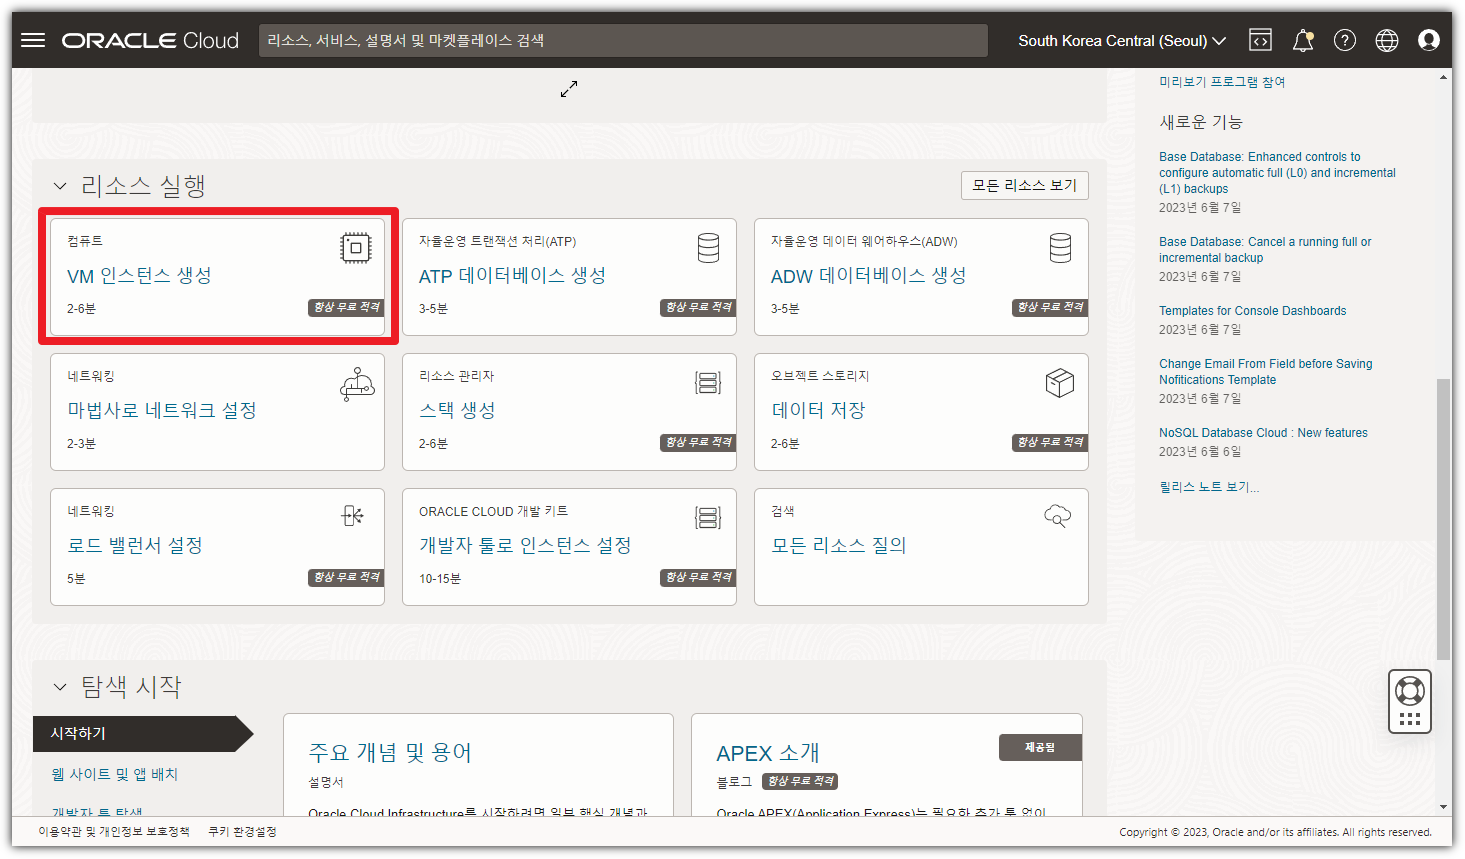Open the help question mark menu
1465x859 pixels.
point(1345,40)
